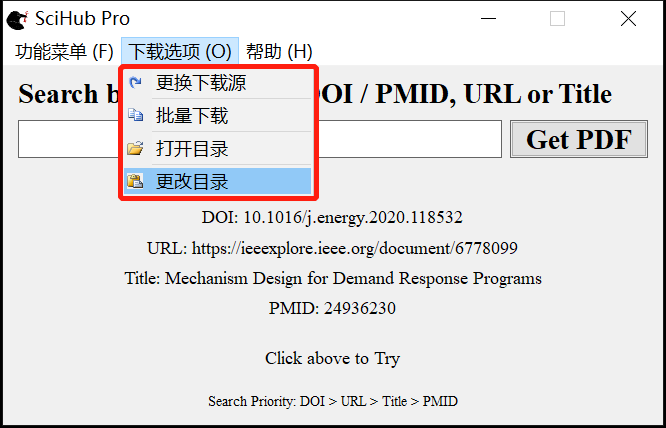Open the 帮助 (H) menu

coord(279,52)
